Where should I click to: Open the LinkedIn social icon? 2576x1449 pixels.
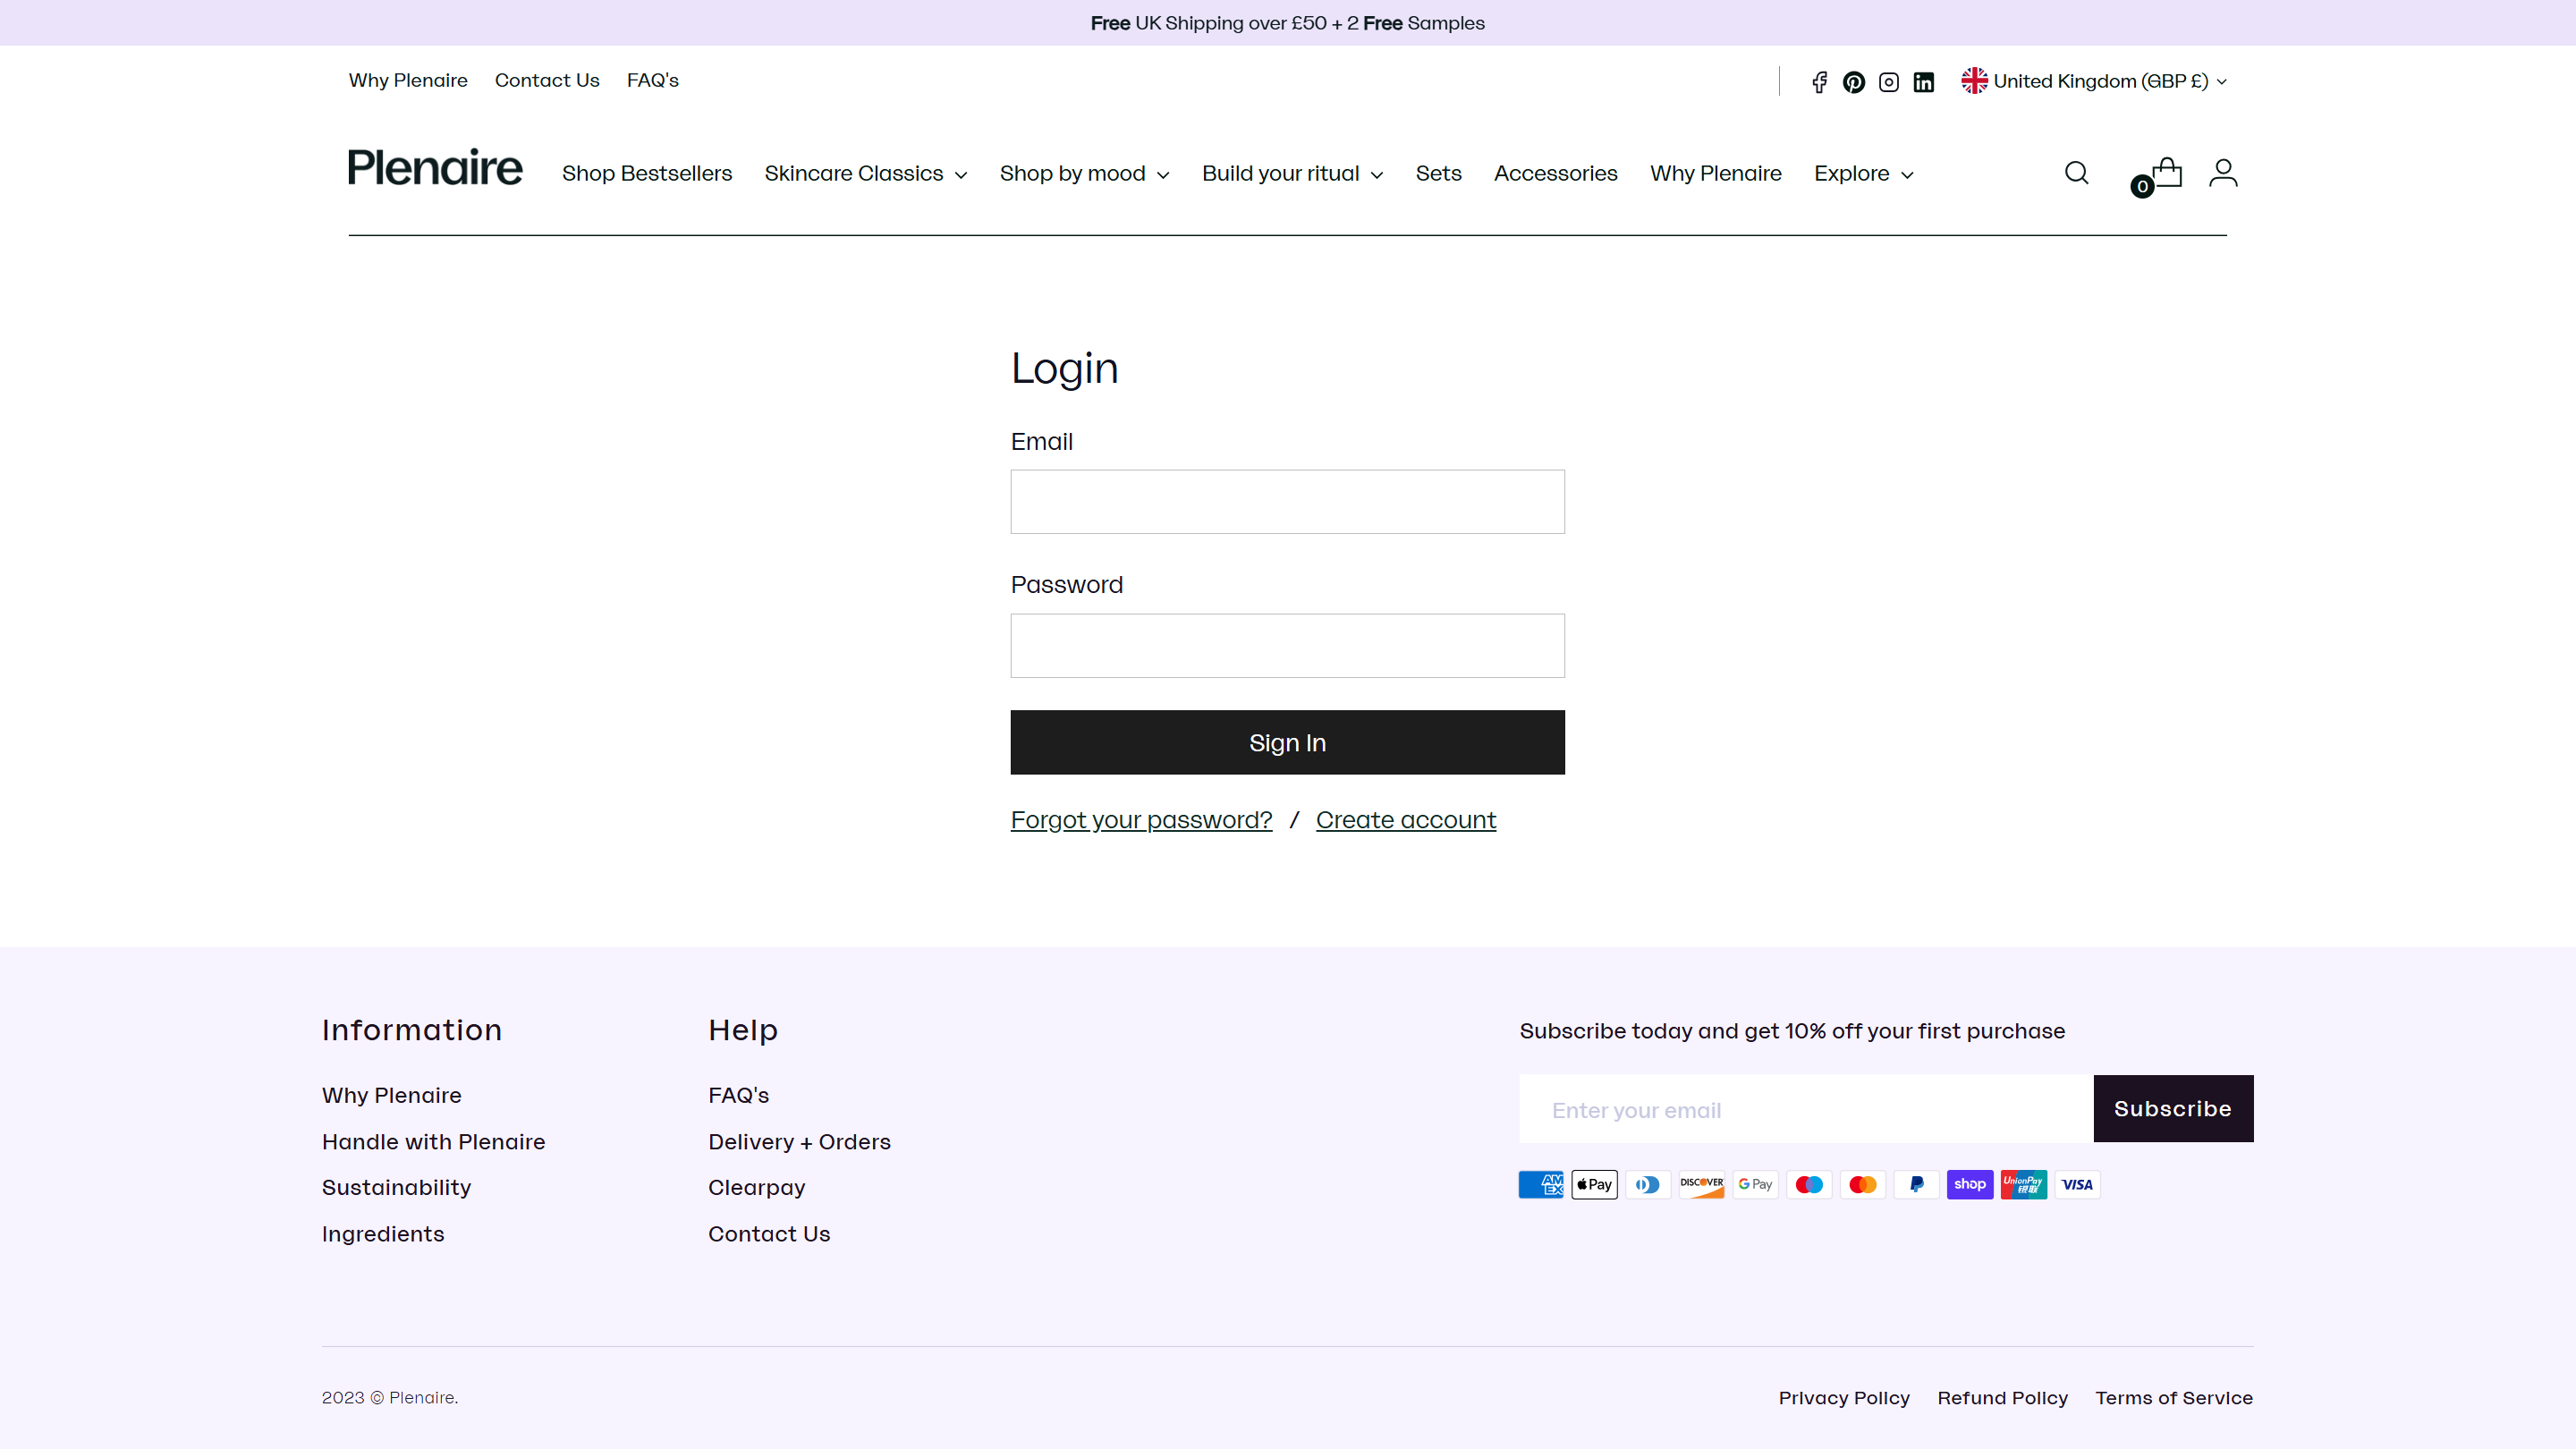coord(1924,82)
